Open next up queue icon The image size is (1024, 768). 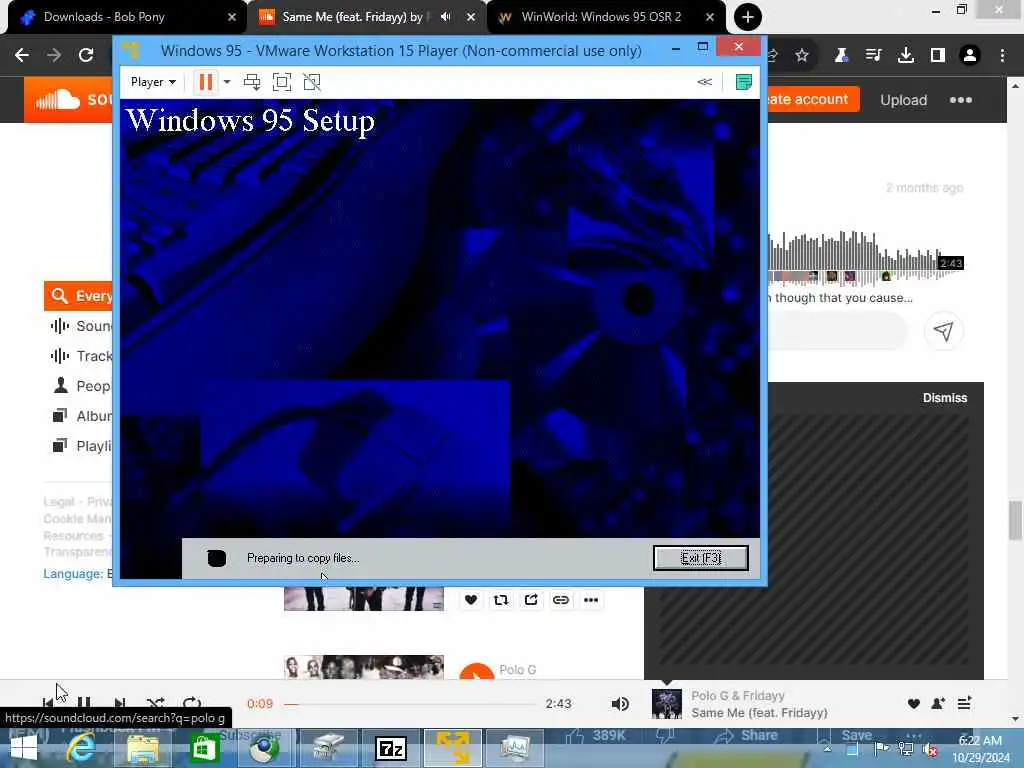pos(964,703)
